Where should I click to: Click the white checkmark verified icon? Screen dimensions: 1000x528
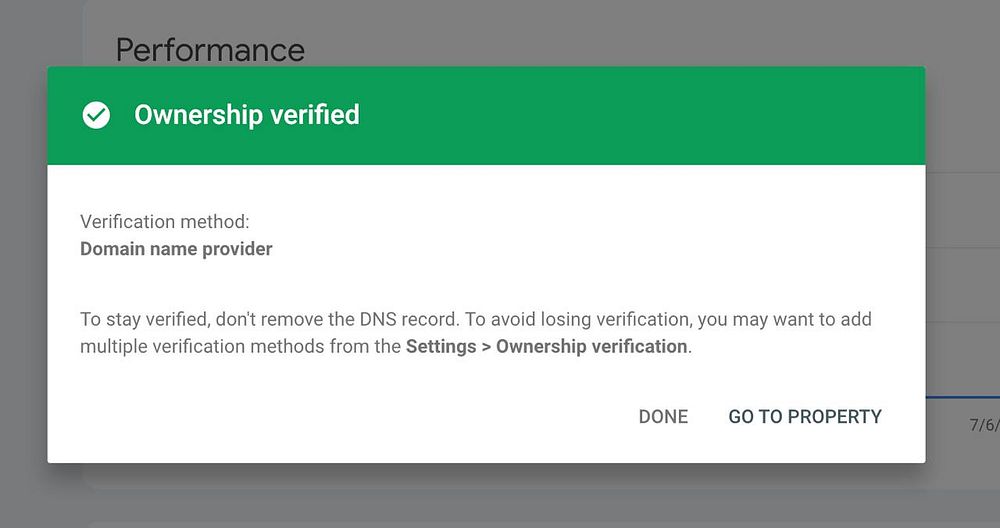click(x=96, y=116)
